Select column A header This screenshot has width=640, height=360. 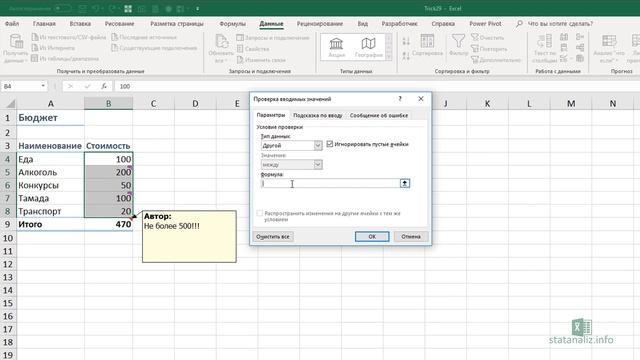(51, 104)
